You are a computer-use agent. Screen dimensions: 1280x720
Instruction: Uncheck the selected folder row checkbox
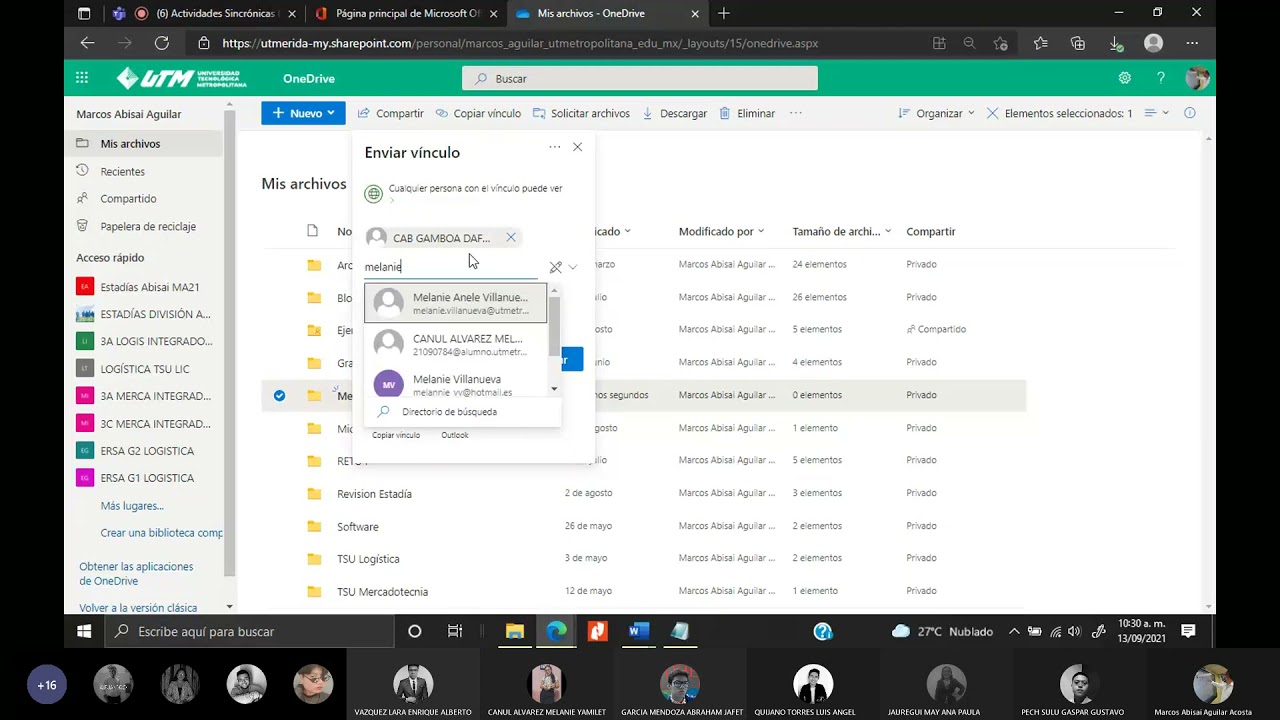[x=279, y=395]
